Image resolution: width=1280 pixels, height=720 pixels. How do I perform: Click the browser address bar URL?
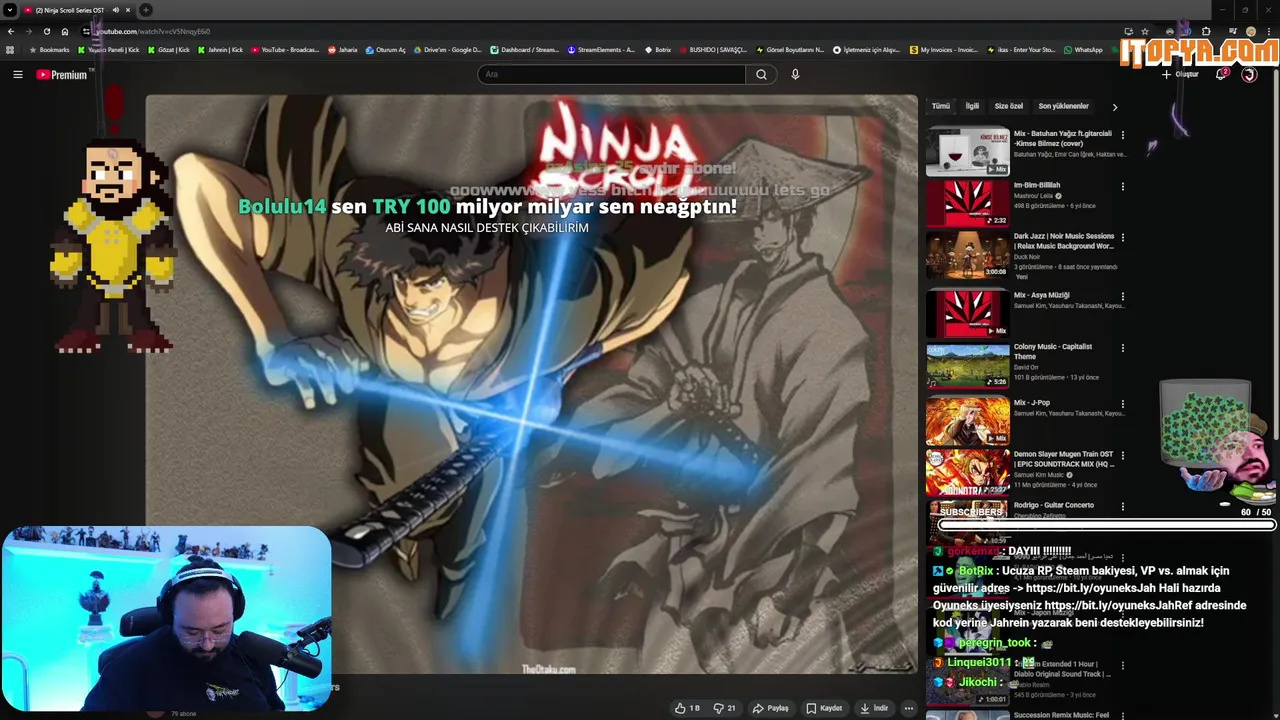pos(152,32)
